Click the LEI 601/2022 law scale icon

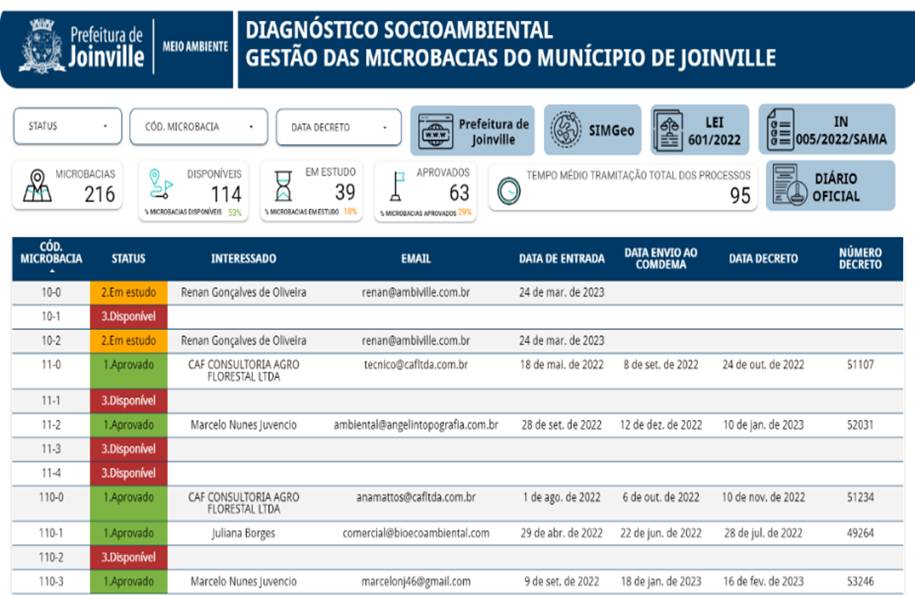pos(668,130)
